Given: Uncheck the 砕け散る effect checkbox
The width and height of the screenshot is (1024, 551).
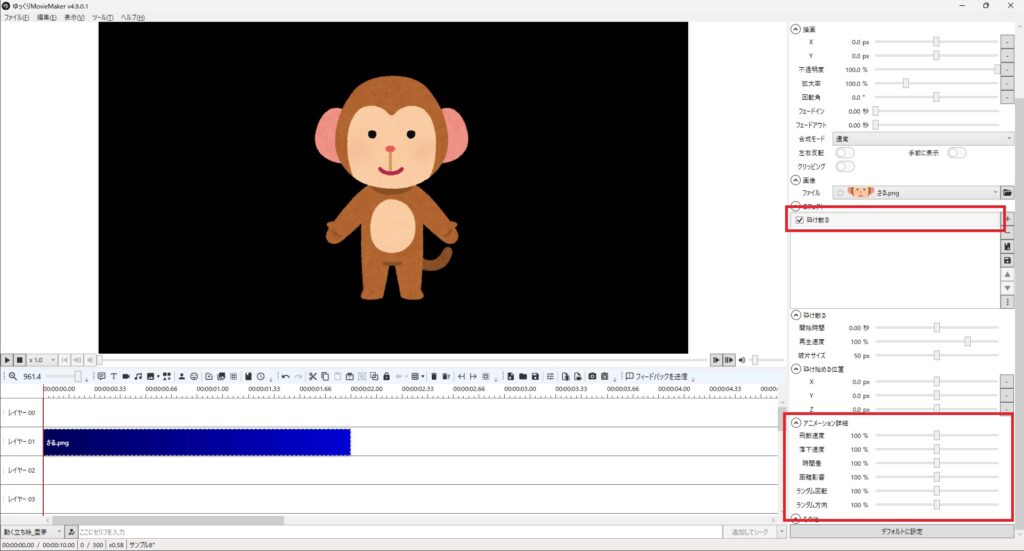Looking at the screenshot, I should pos(800,220).
